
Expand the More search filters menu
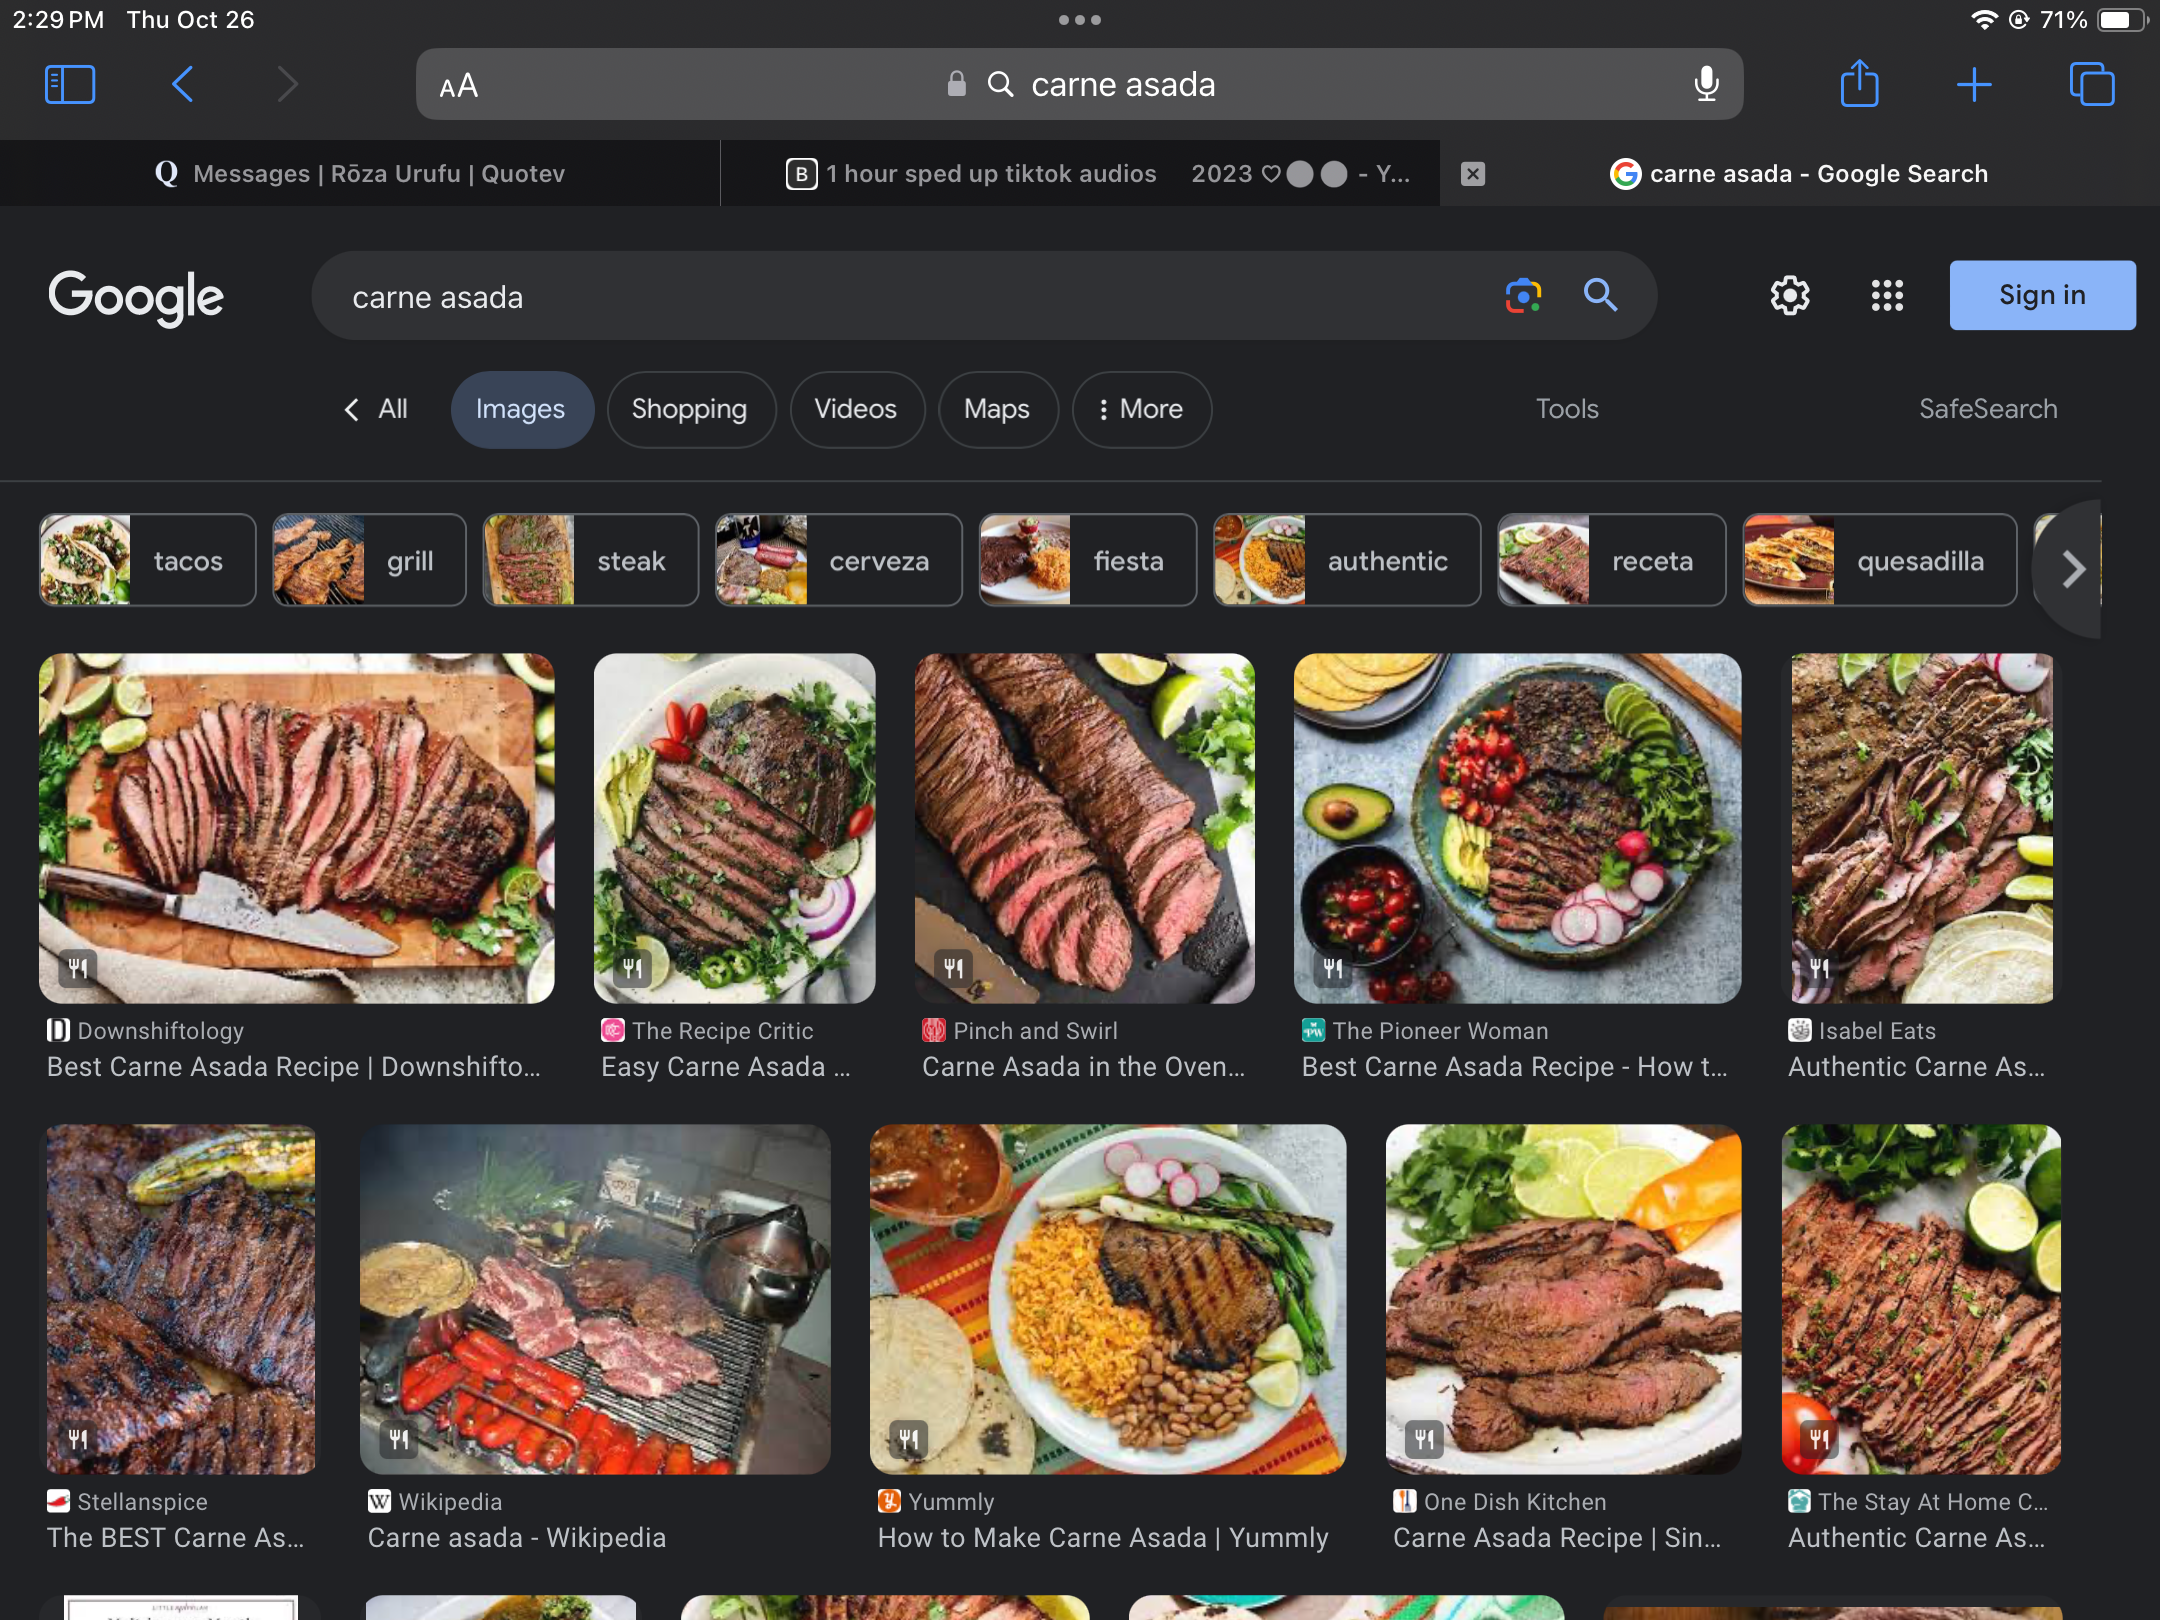pyautogui.click(x=1141, y=409)
